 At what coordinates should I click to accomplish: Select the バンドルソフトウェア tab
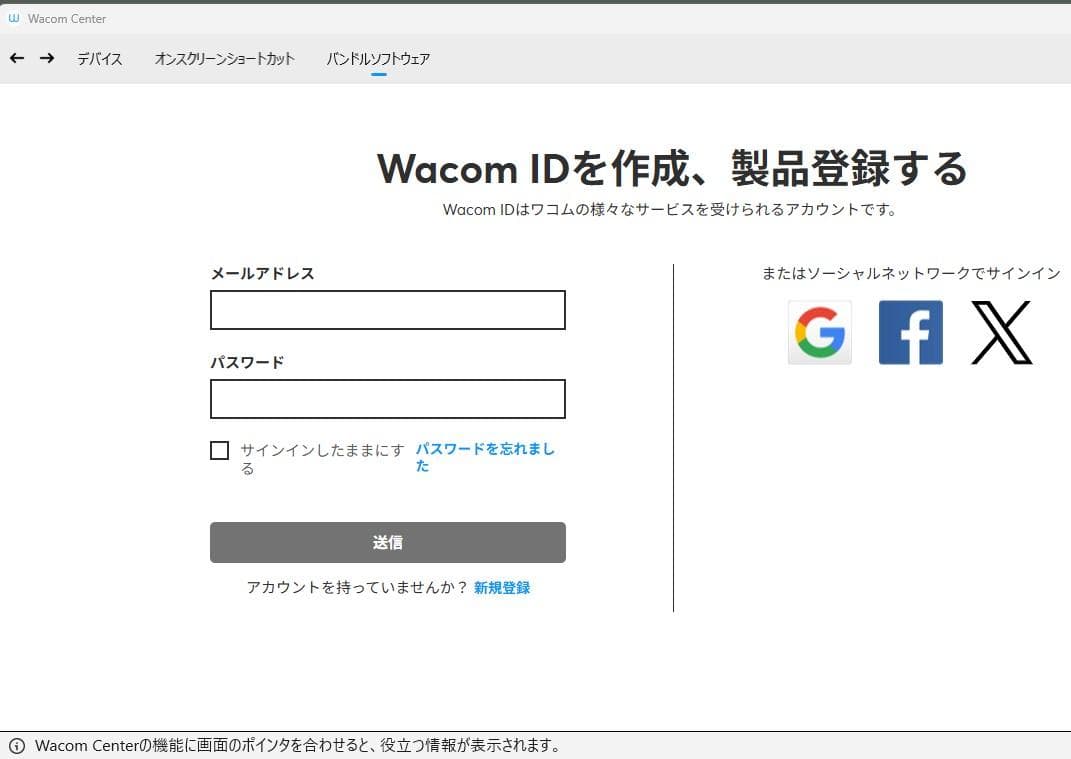click(x=379, y=59)
